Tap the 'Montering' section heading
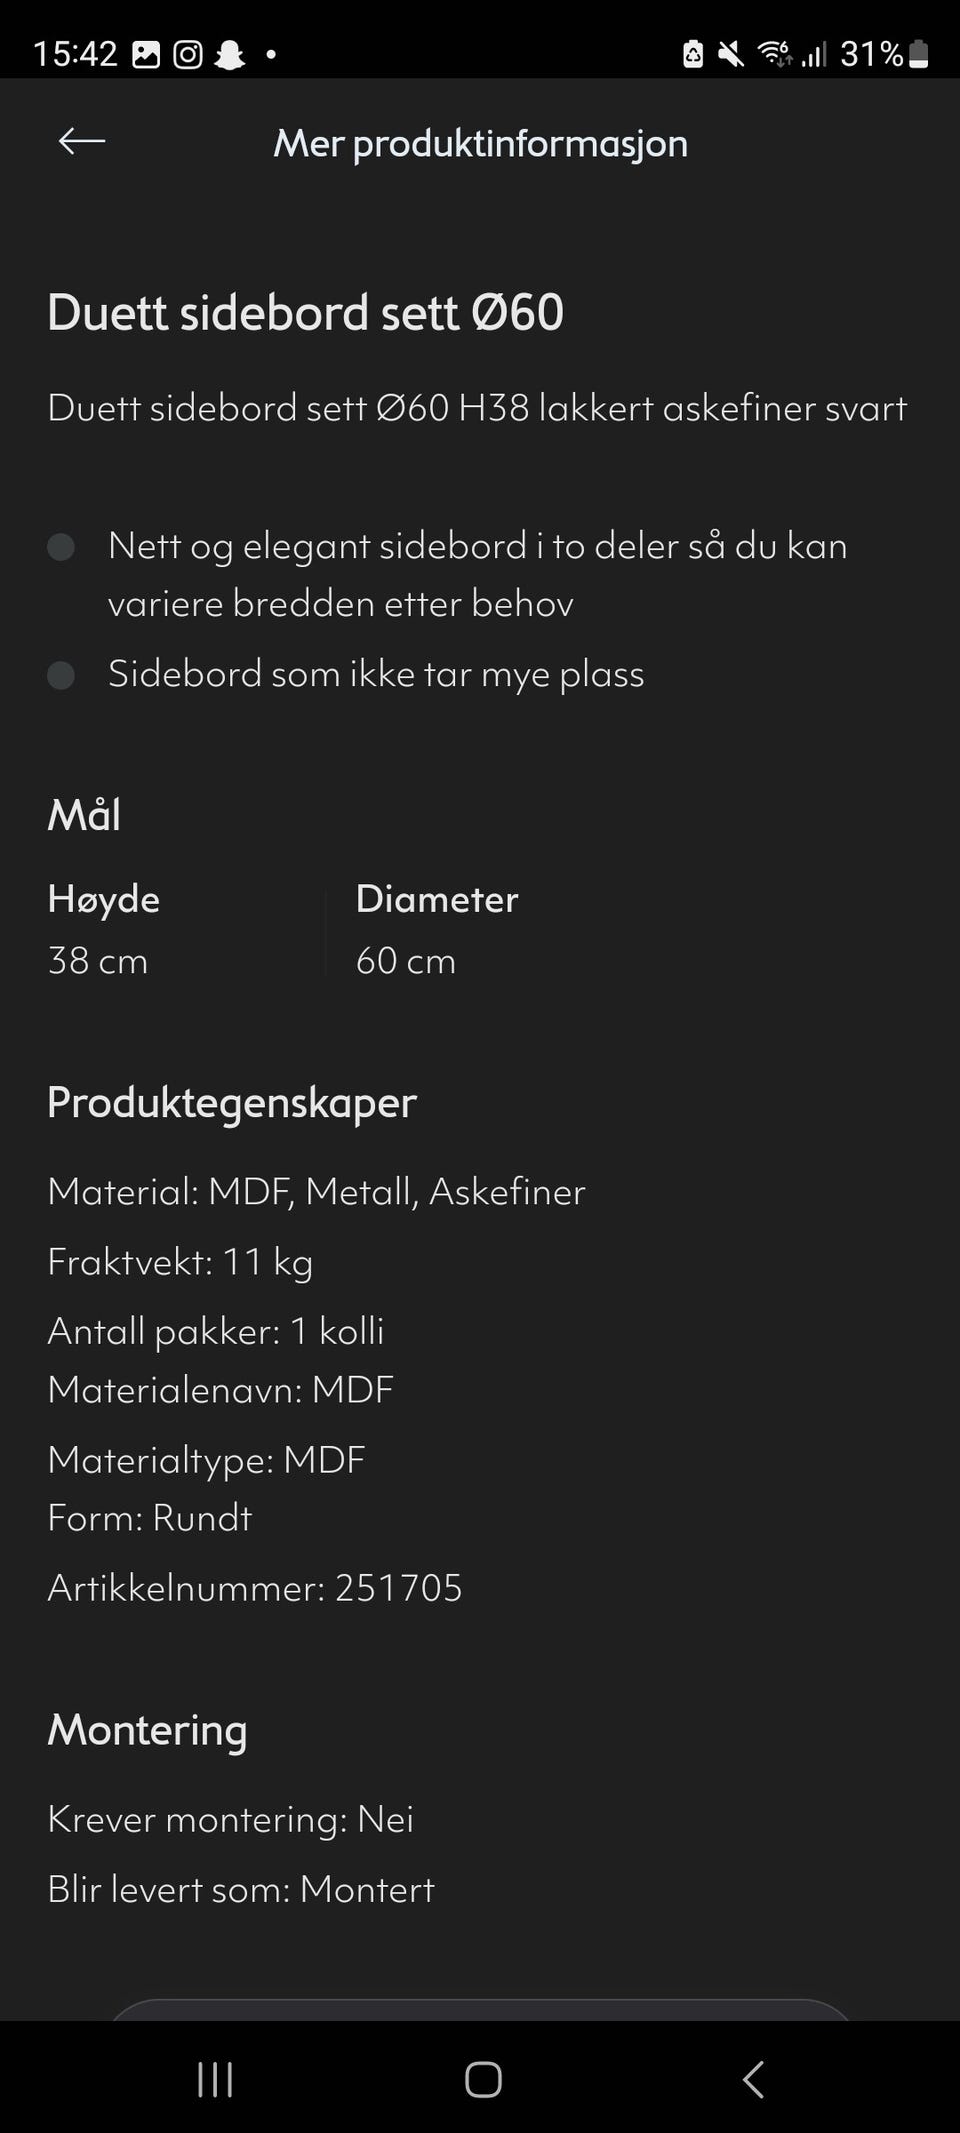 coord(147,1730)
